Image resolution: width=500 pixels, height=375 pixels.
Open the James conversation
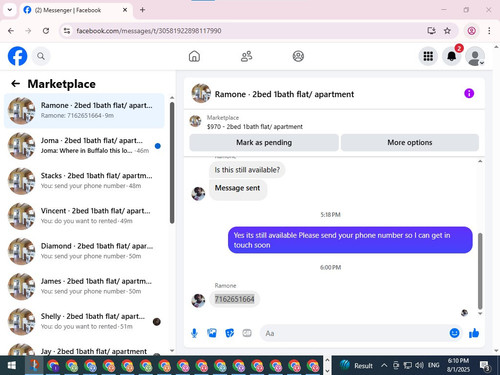point(84,286)
